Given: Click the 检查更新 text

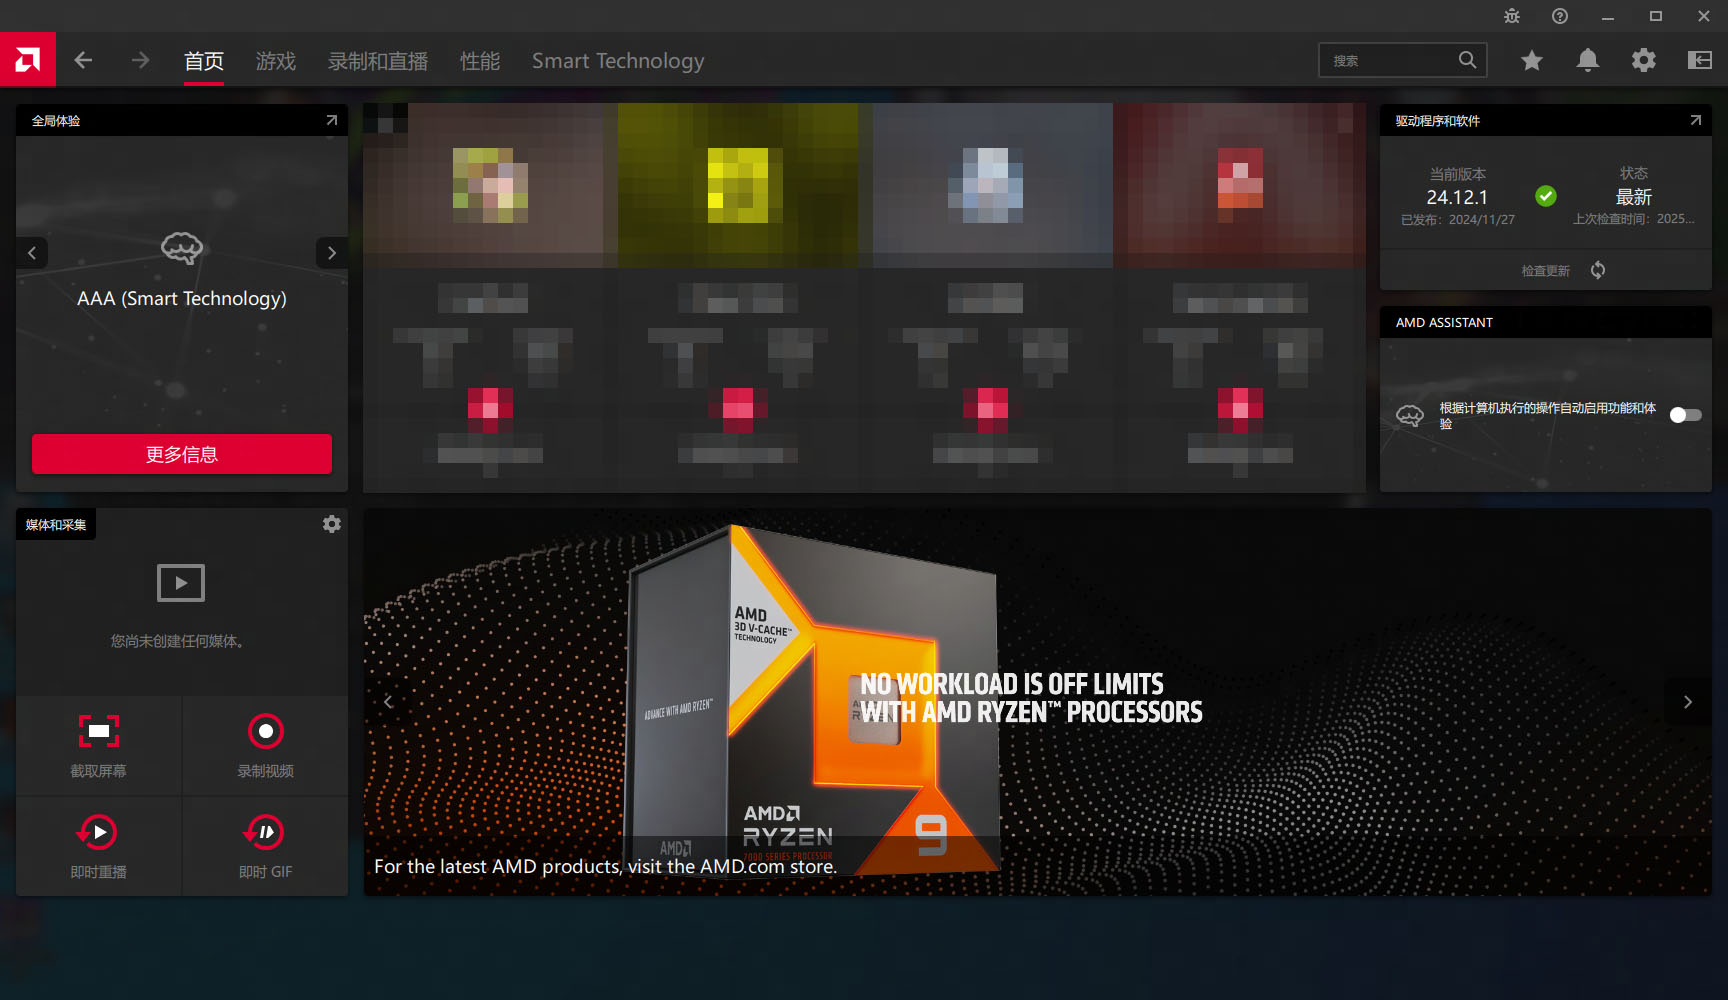Looking at the screenshot, I should 1545,271.
